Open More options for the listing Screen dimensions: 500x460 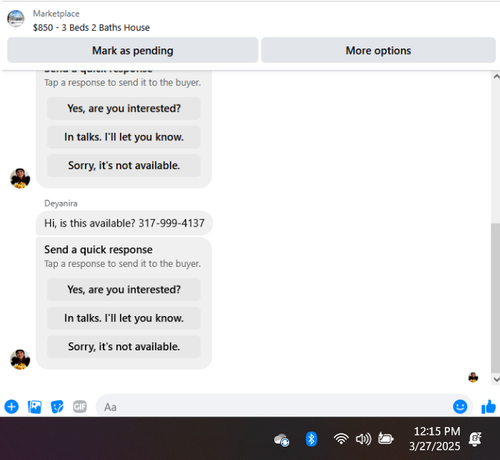[x=378, y=50]
